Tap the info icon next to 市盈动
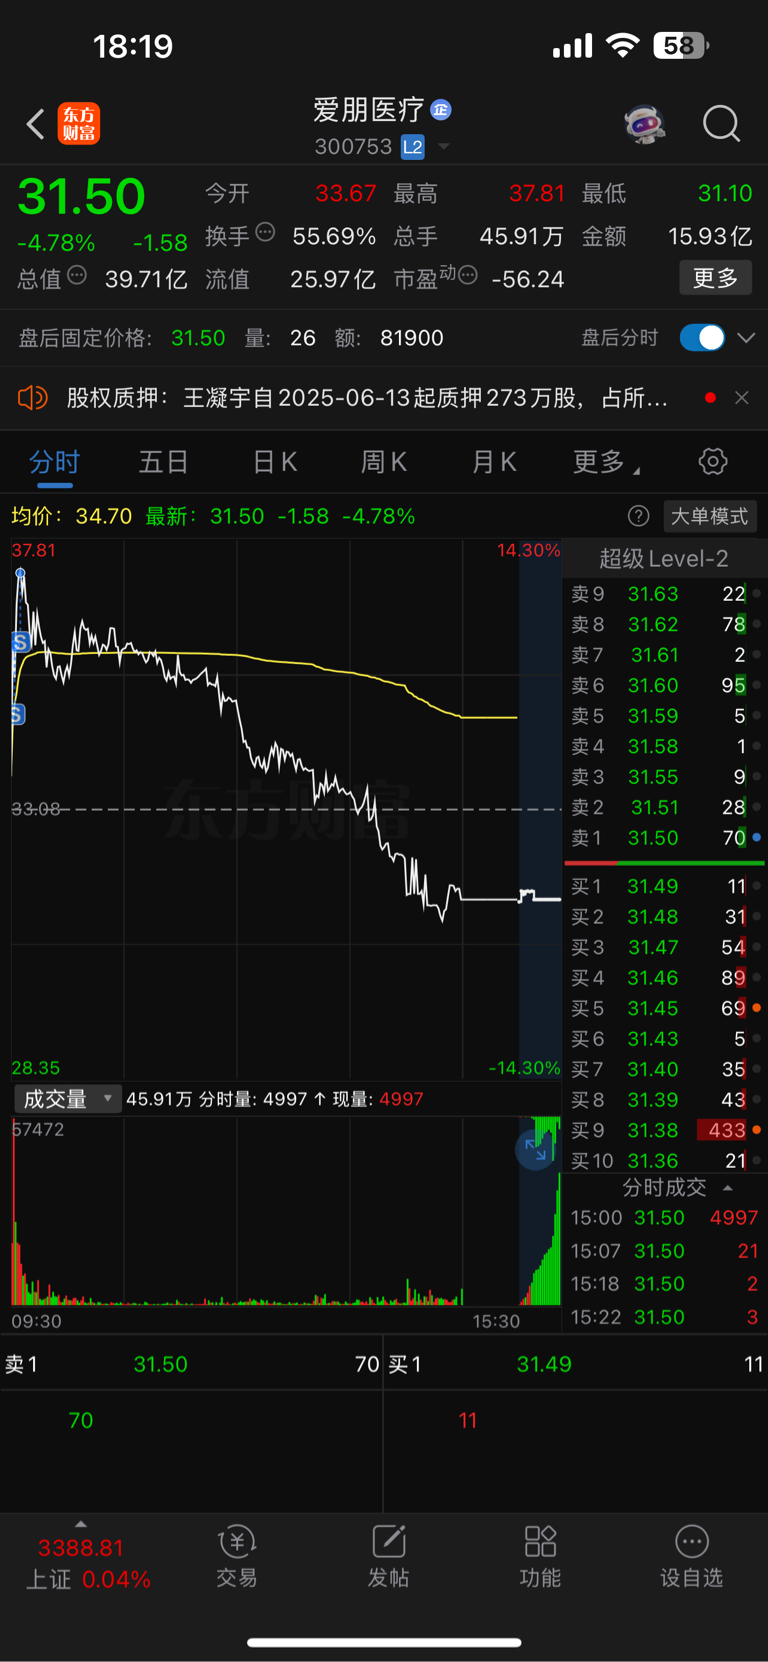Image resolution: width=768 pixels, height=1662 pixels. 467,275
